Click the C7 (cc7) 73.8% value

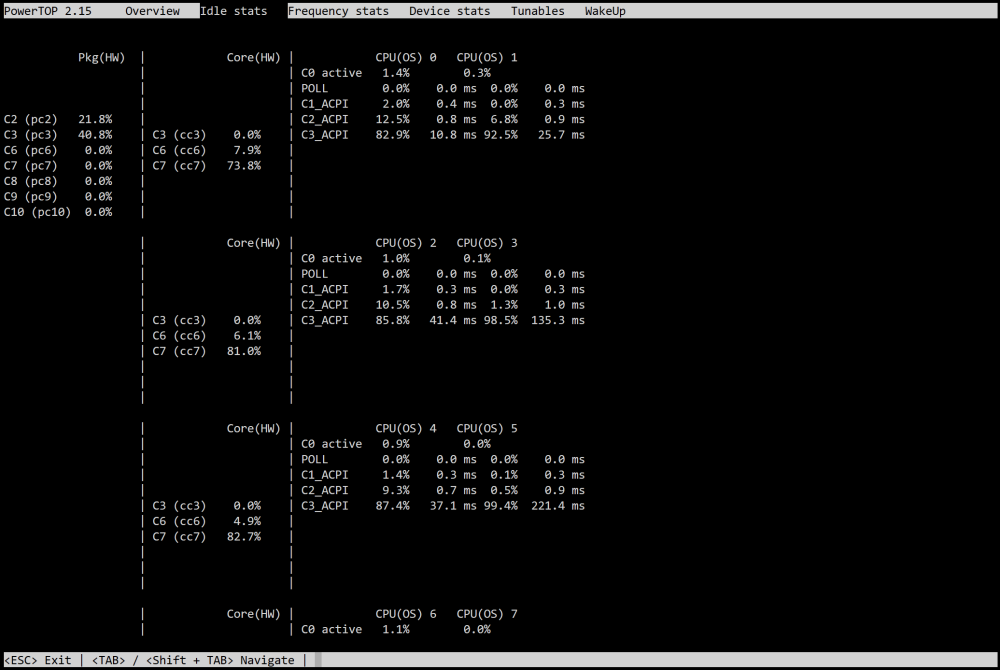tap(244, 165)
